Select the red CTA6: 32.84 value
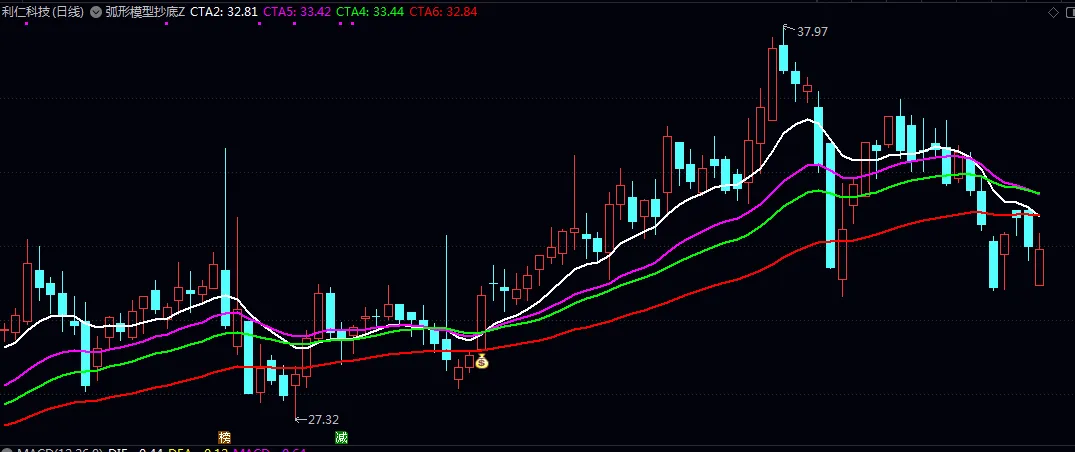1075x452 pixels. point(443,12)
